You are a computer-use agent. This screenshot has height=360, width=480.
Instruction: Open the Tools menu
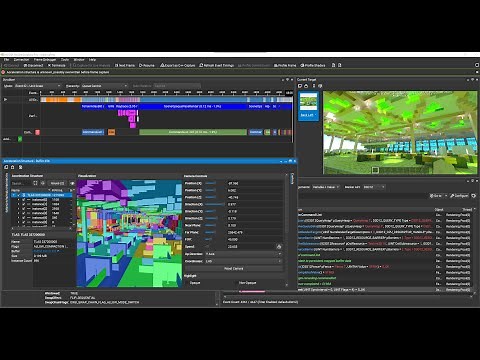[65, 60]
